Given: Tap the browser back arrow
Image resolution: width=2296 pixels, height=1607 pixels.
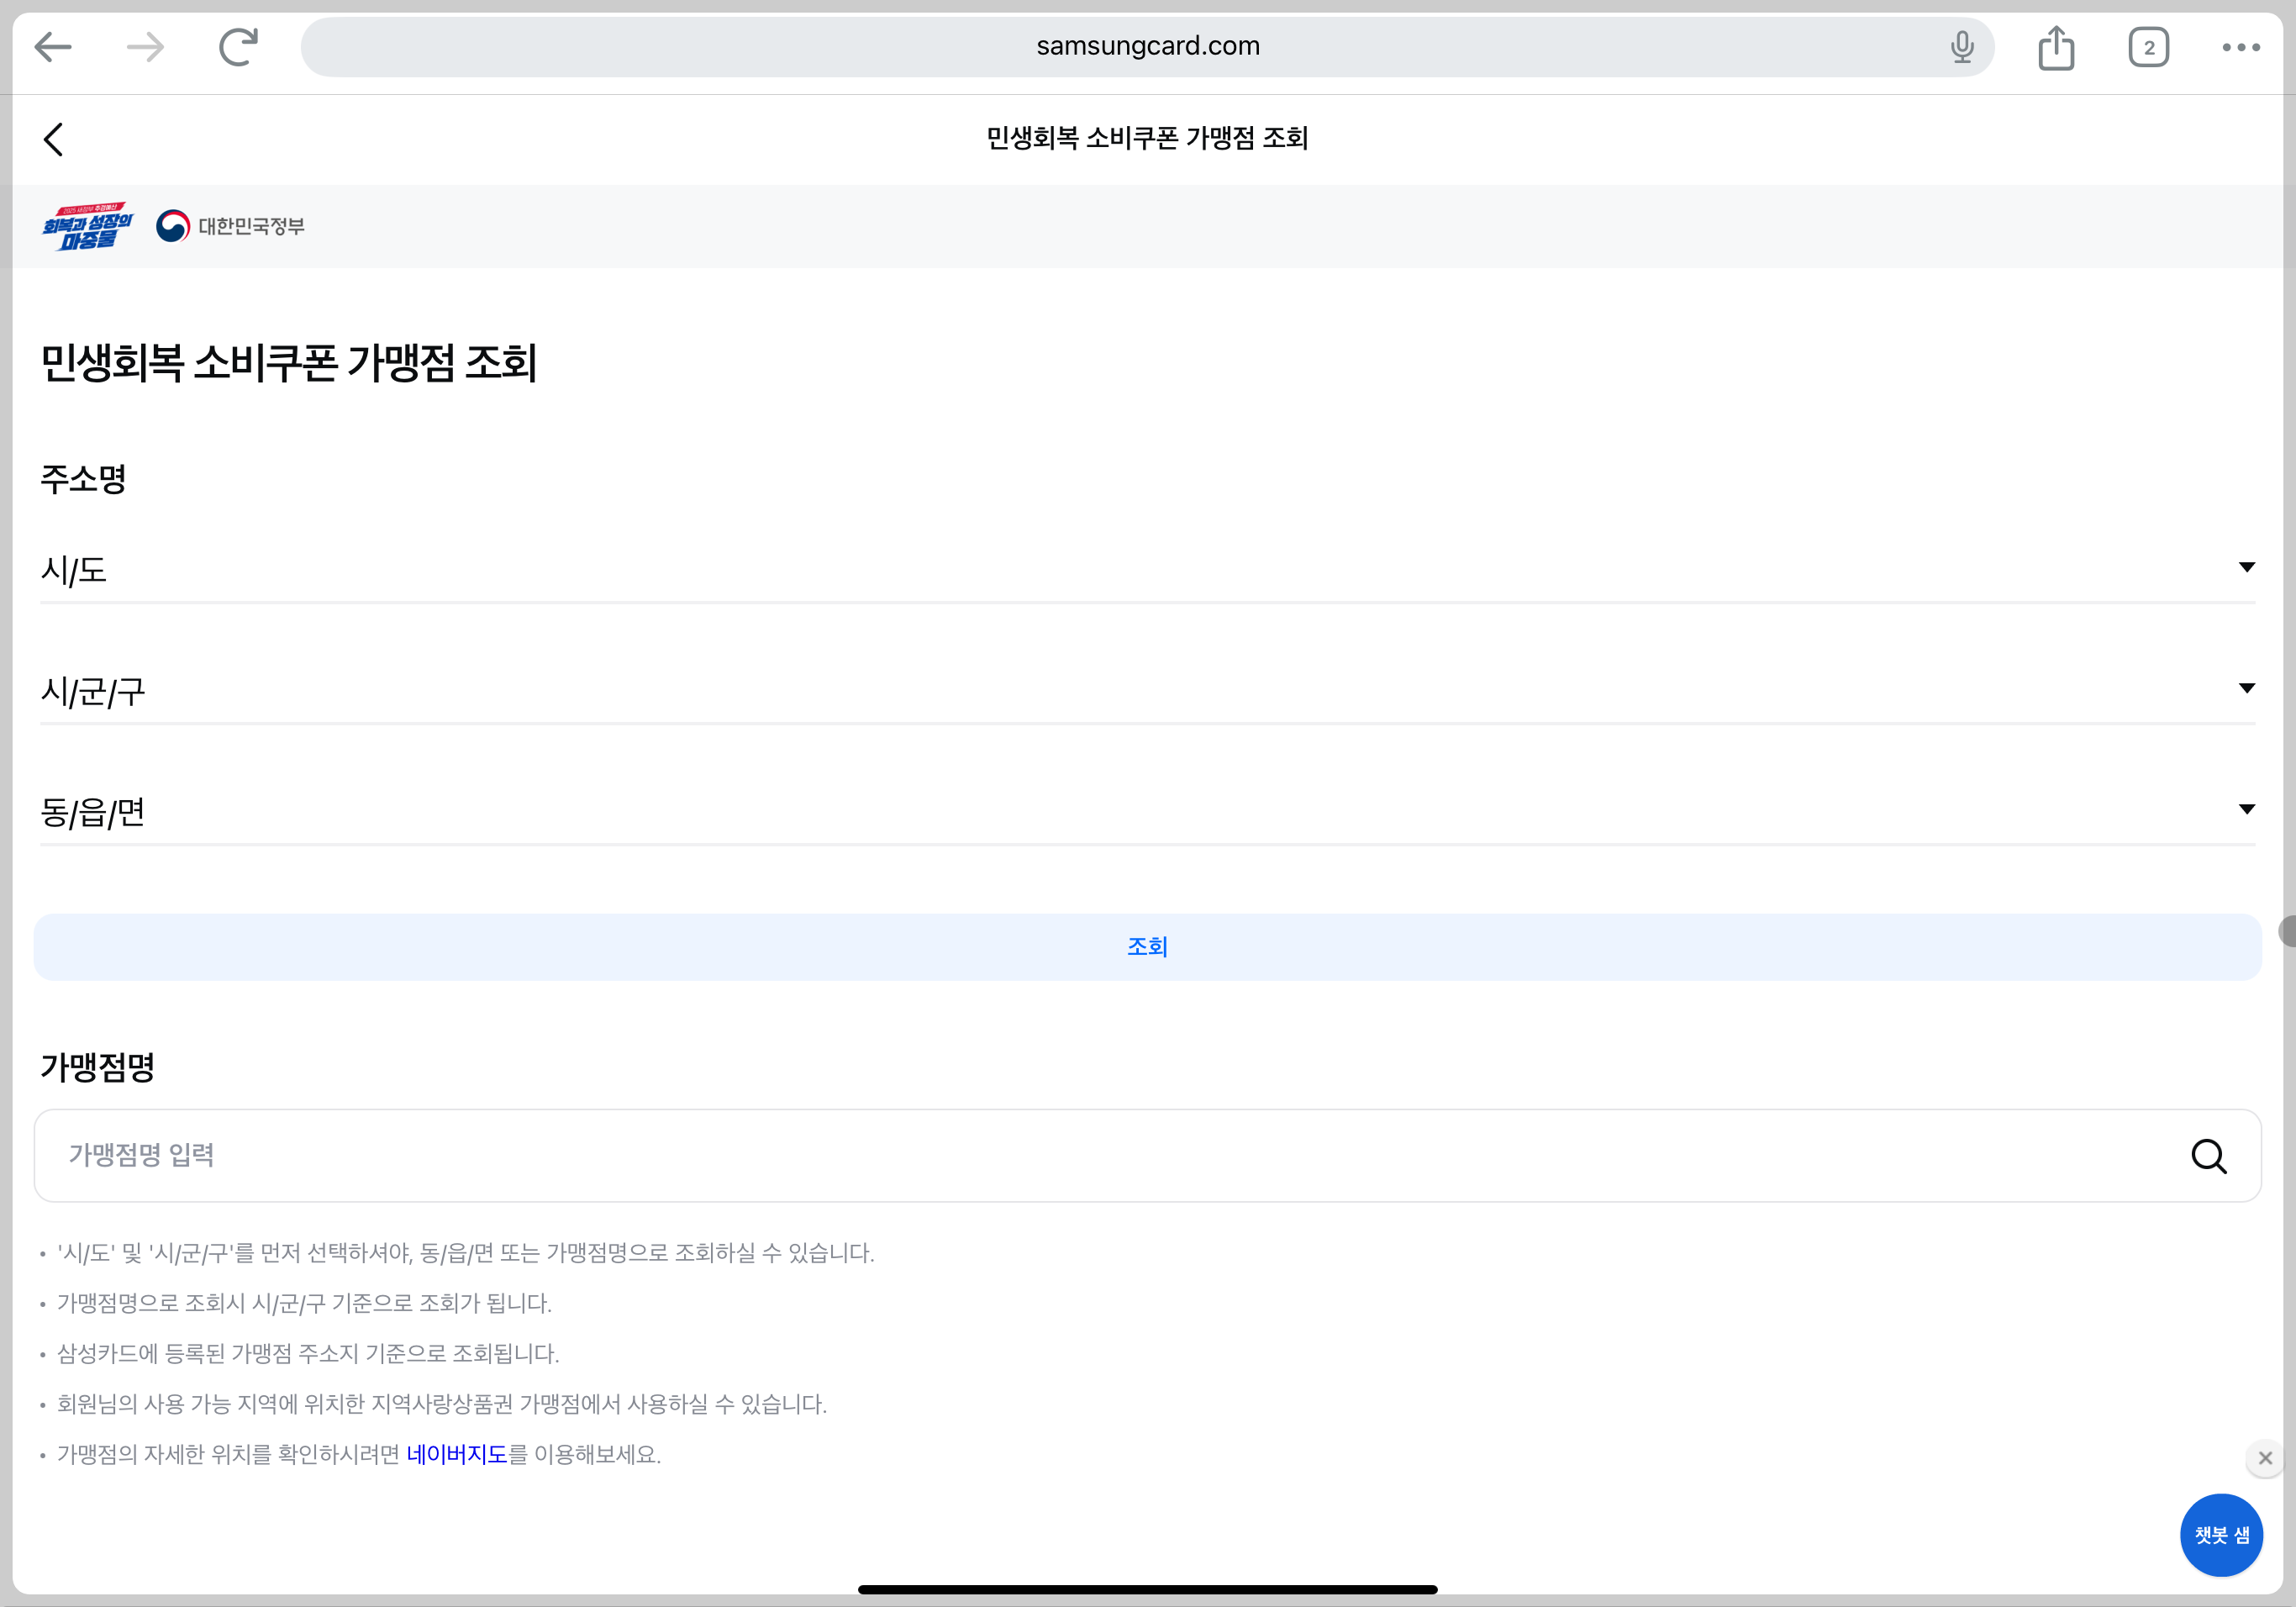Looking at the screenshot, I should 53,47.
